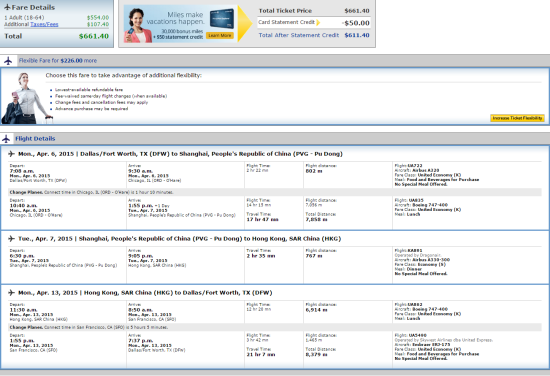Image resolution: width=550 pixels, height=376 pixels.
Task: Click the 7:37 p.m. Dallas arrival time
Action: coord(140,341)
